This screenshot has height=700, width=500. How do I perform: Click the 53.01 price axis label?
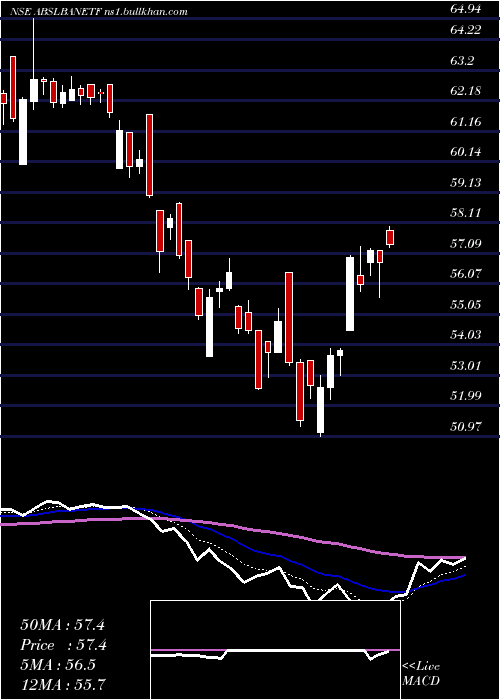click(x=466, y=365)
